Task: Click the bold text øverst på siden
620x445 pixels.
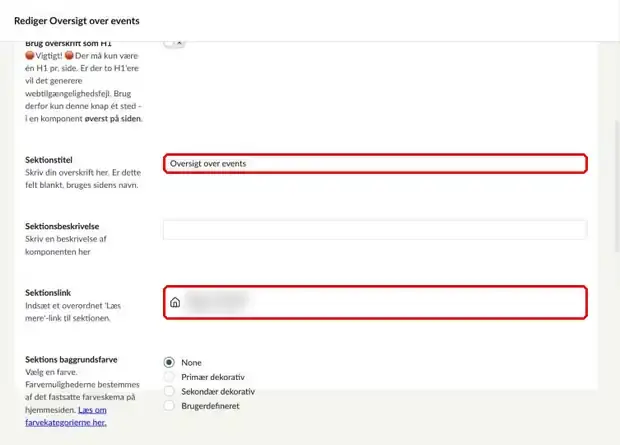Action: (x=113, y=119)
